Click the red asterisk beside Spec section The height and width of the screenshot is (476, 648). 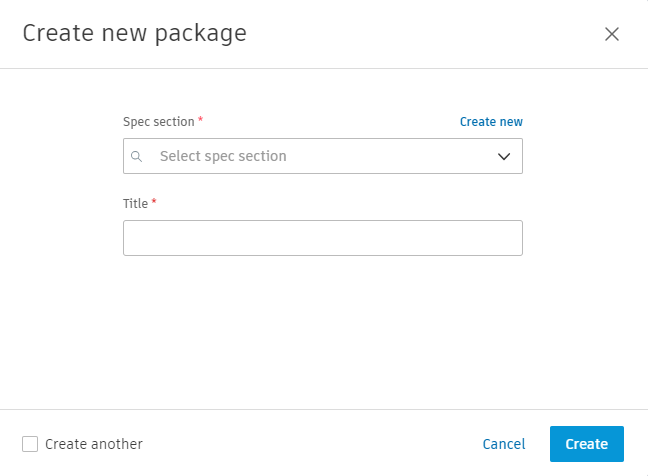pos(200,121)
